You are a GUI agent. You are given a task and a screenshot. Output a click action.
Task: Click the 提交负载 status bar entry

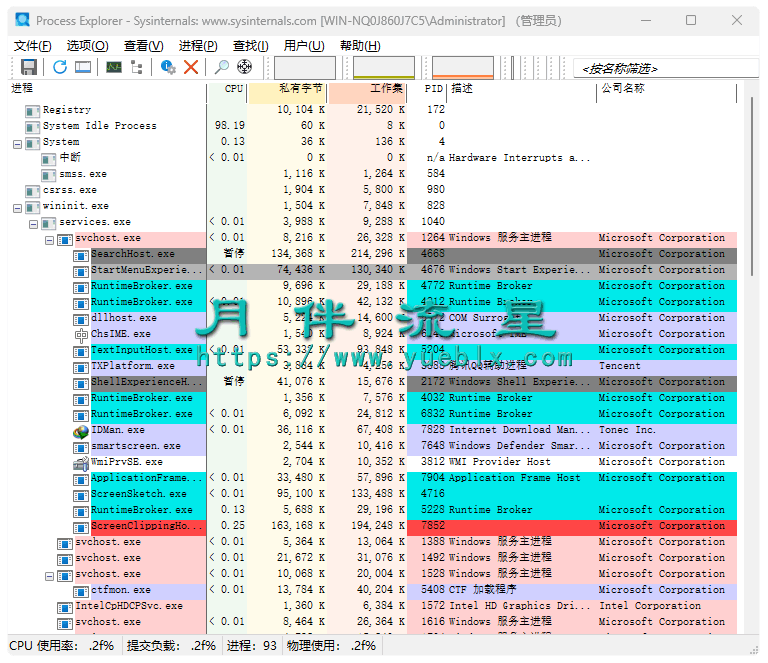tap(171, 646)
